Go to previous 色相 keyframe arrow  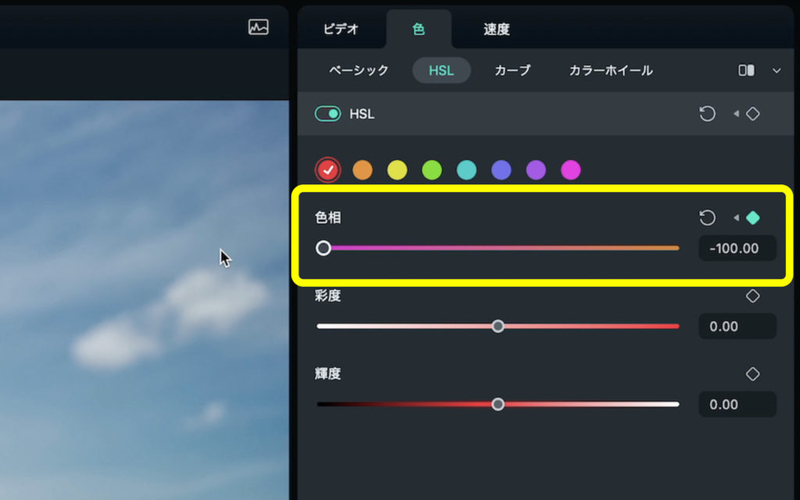[x=736, y=218]
